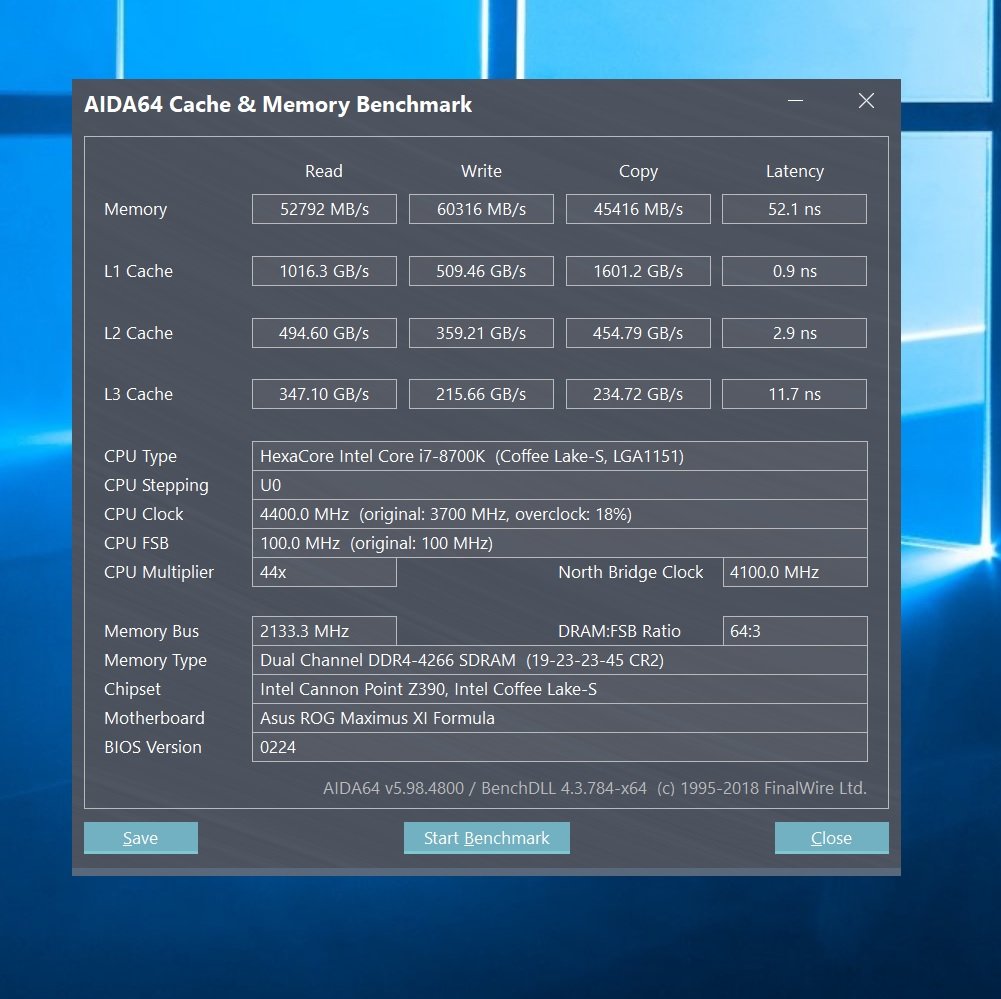Select Memory copy value 45416 MB/s
1001x999 pixels.
[x=638, y=209]
